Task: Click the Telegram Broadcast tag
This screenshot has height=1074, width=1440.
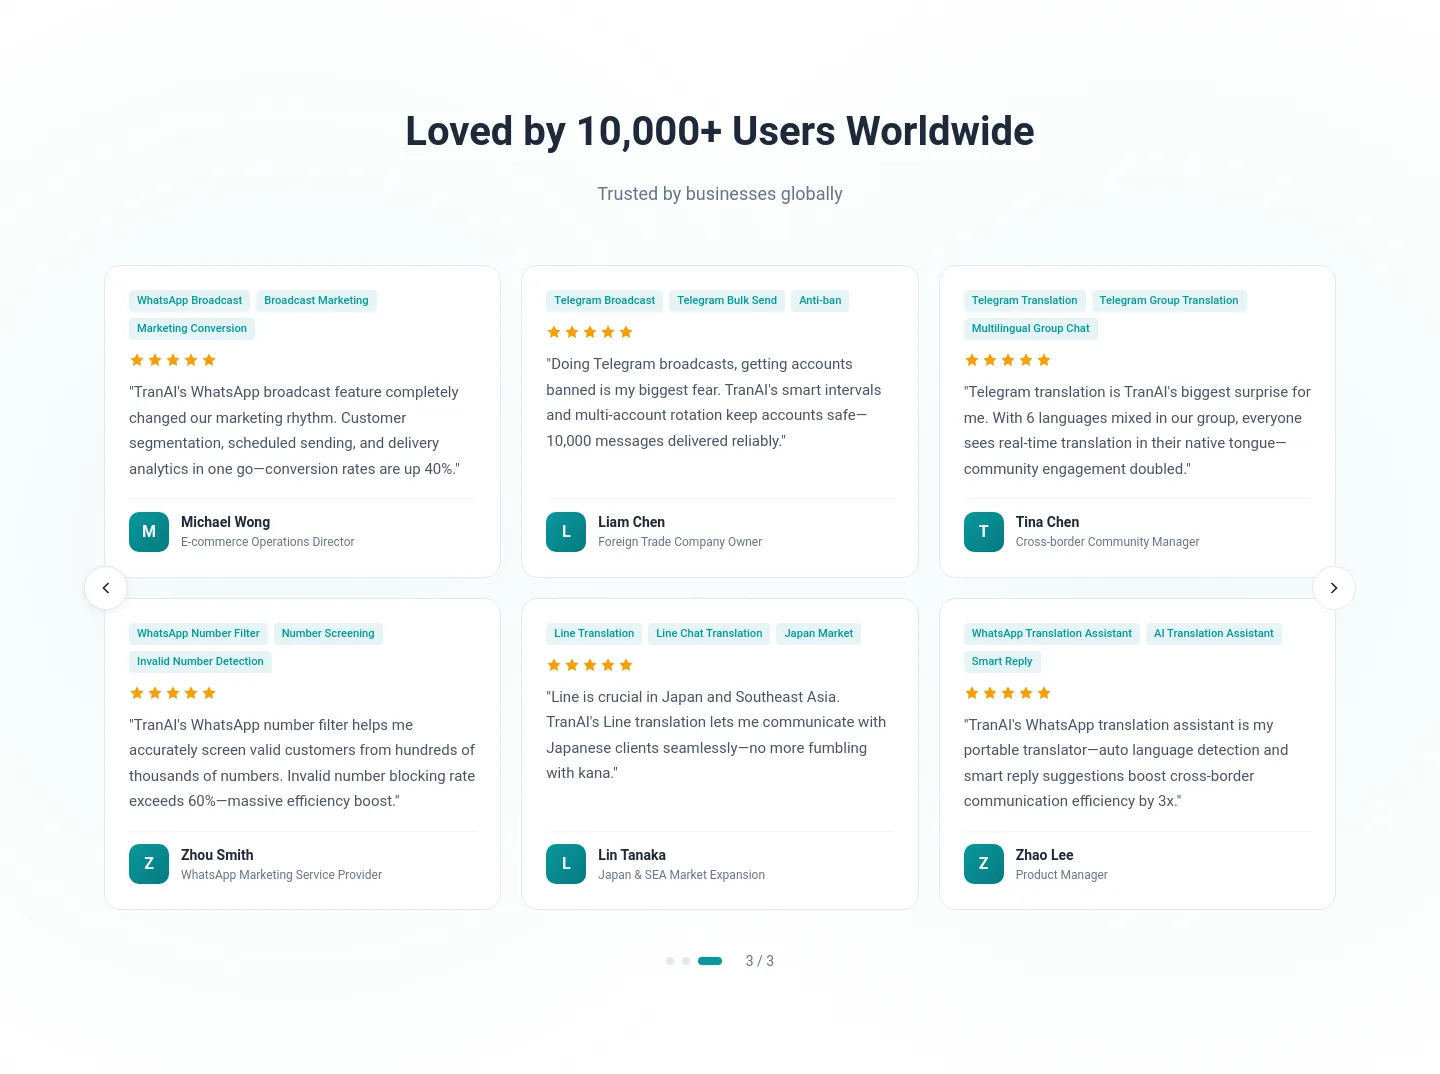Action: tap(605, 300)
